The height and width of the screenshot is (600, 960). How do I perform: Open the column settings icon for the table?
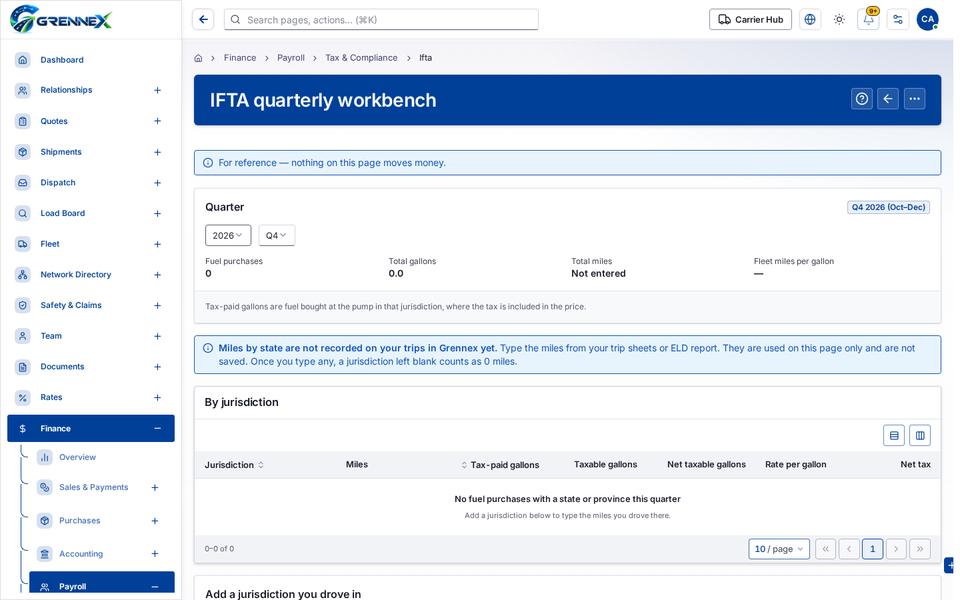[920, 435]
